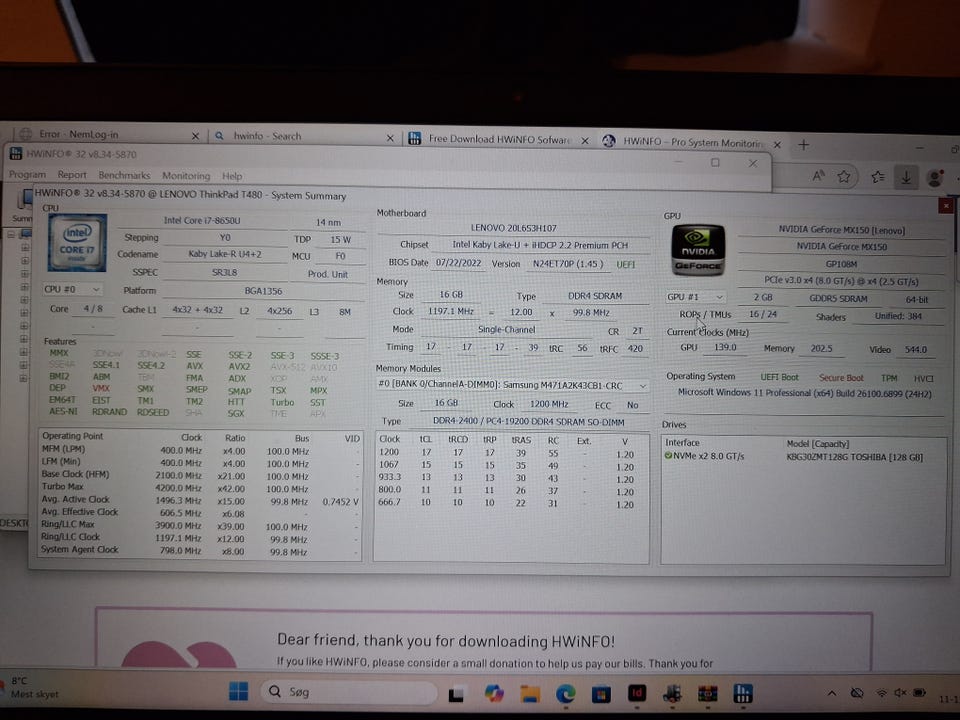Close the System Summary window
Screen dimensions: 960x720
(x=945, y=206)
